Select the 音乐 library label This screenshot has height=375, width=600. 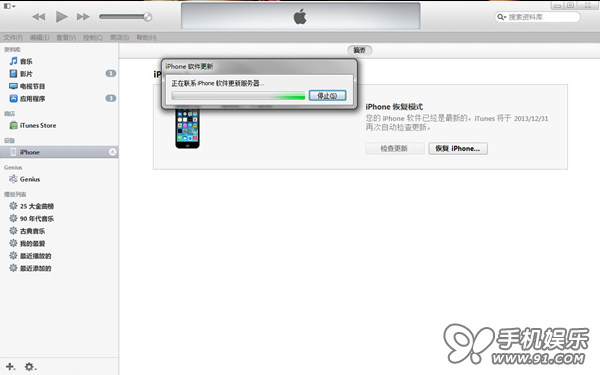pyautogui.click(x=26, y=62)
